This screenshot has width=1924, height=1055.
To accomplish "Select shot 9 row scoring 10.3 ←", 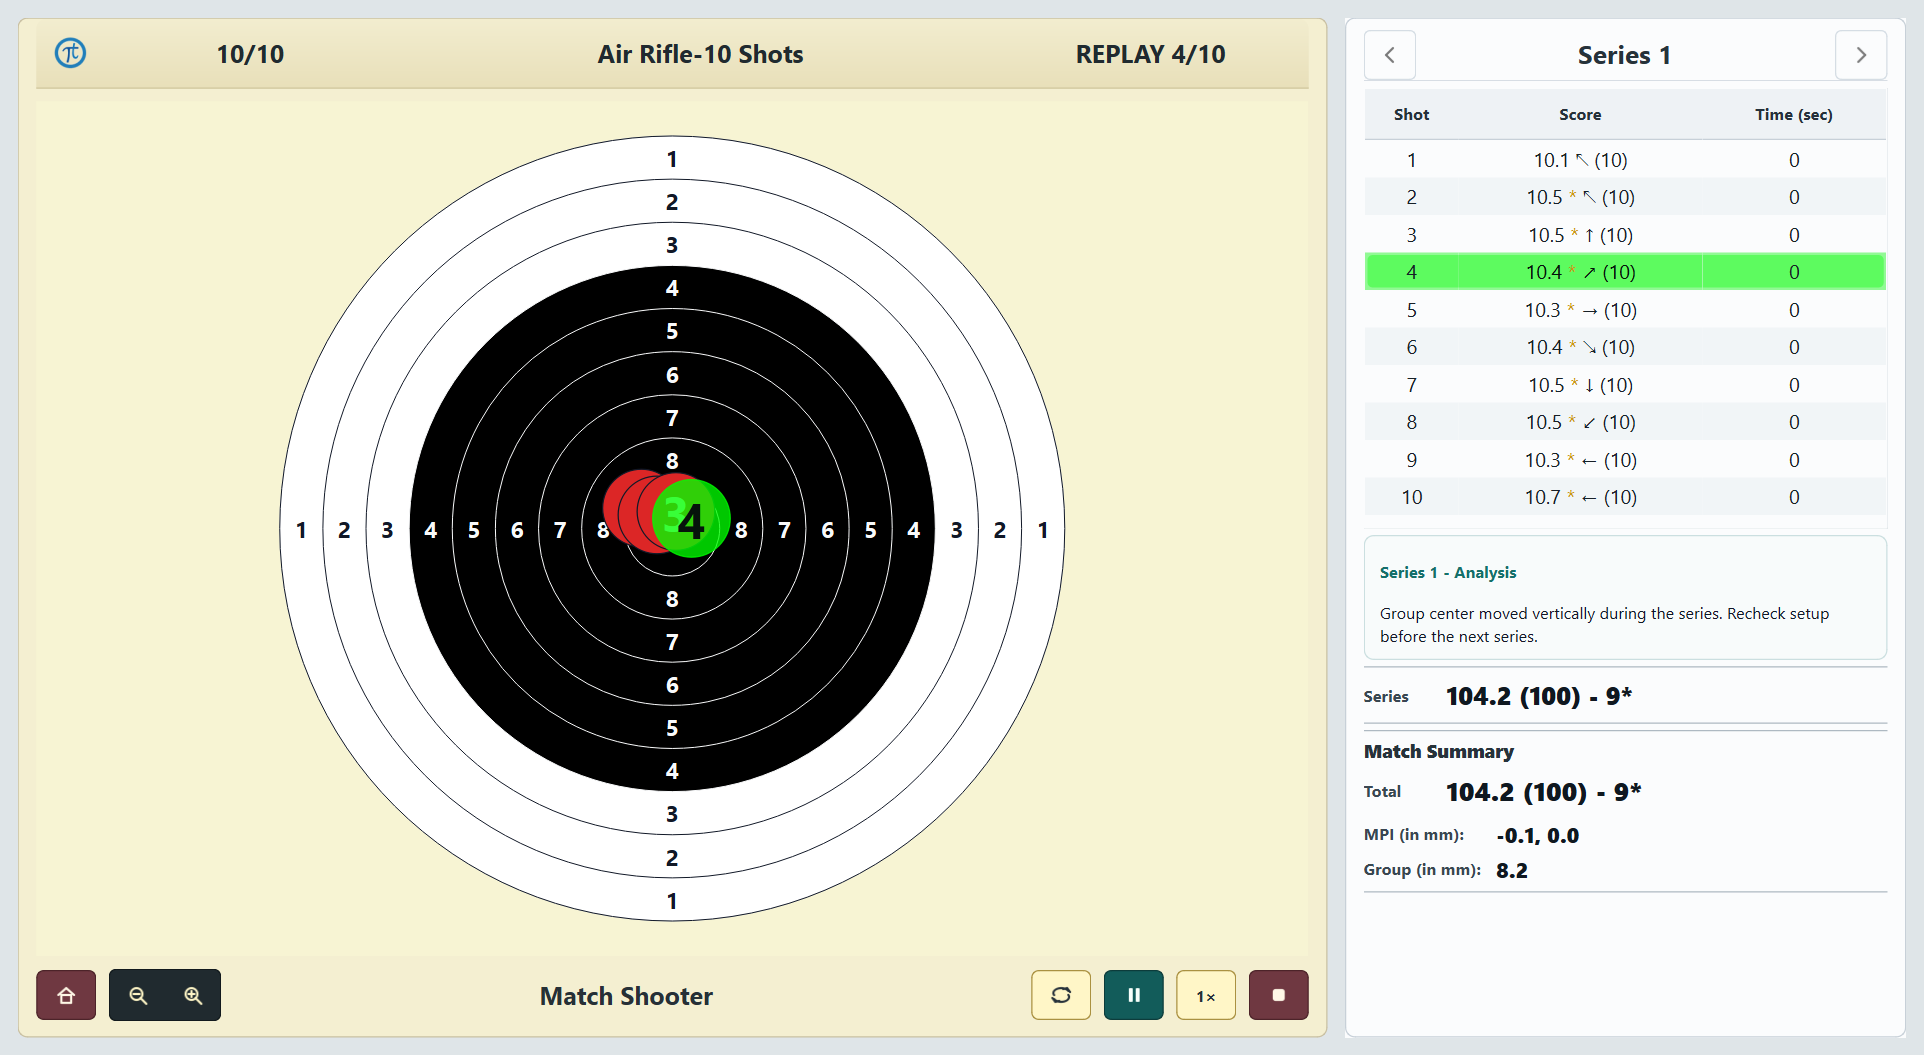I will coord(1625,460).
